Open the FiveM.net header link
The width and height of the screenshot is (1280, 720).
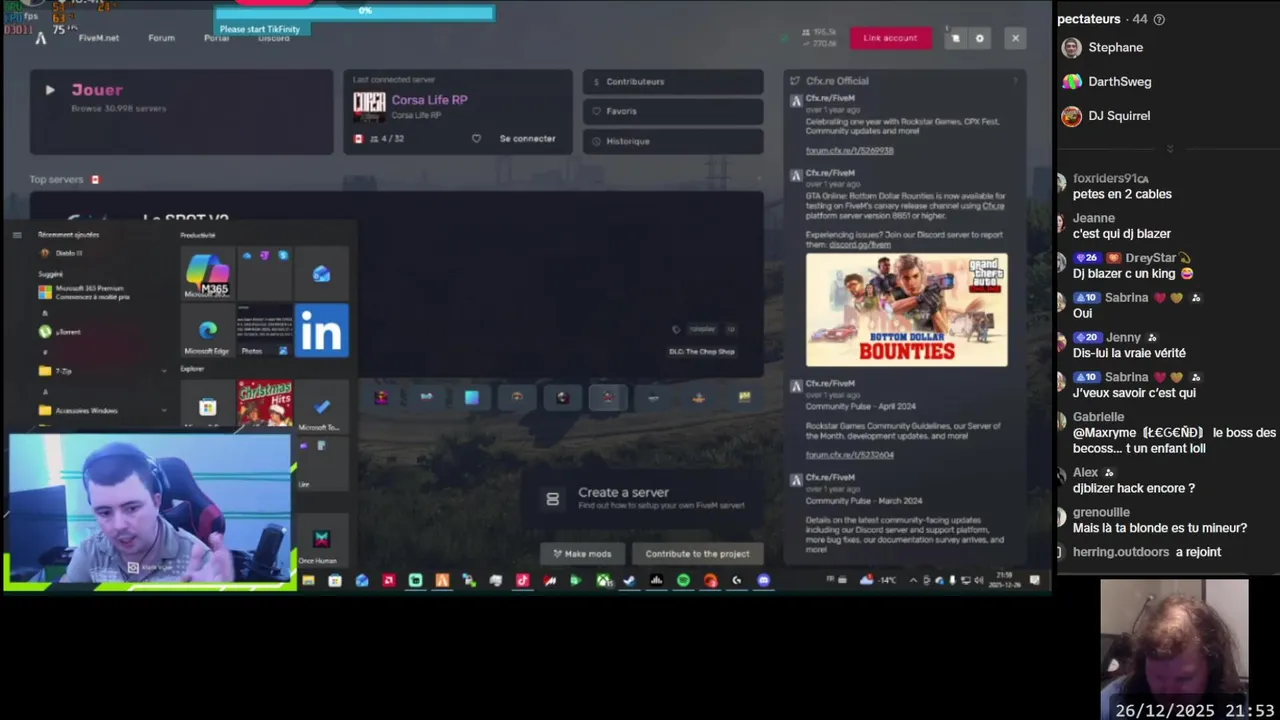click(99, 38)
